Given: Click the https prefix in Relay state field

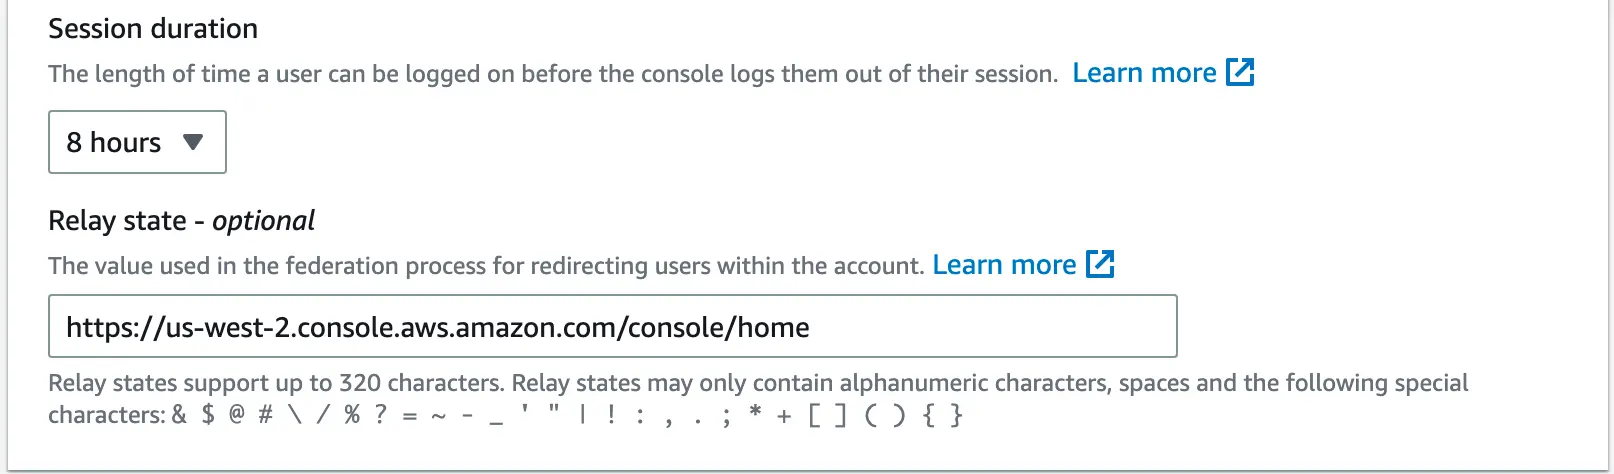Looking at the screenshot, I should 100,328.
